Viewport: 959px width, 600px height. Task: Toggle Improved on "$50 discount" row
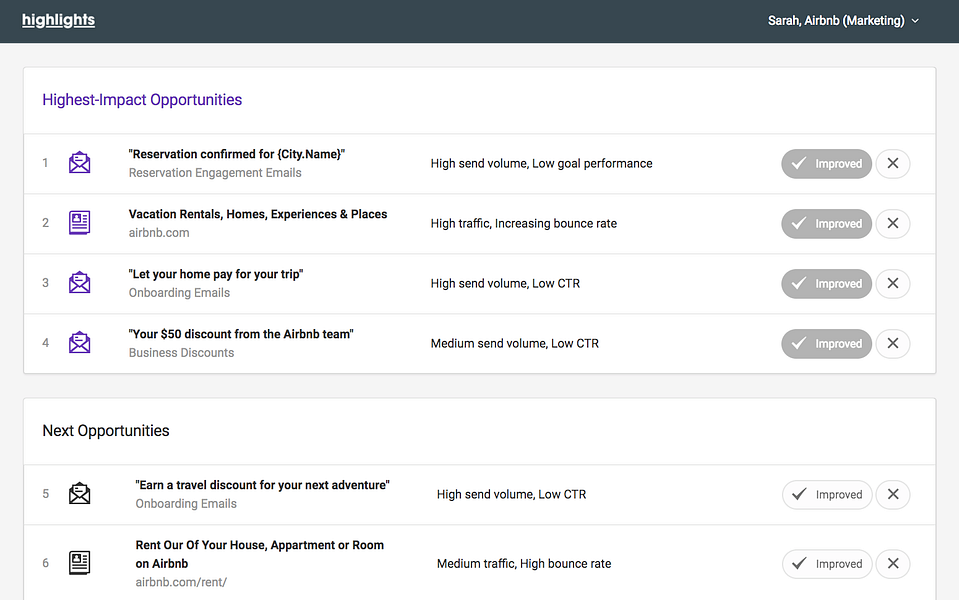pyautogui.click(x=826, y=343)
